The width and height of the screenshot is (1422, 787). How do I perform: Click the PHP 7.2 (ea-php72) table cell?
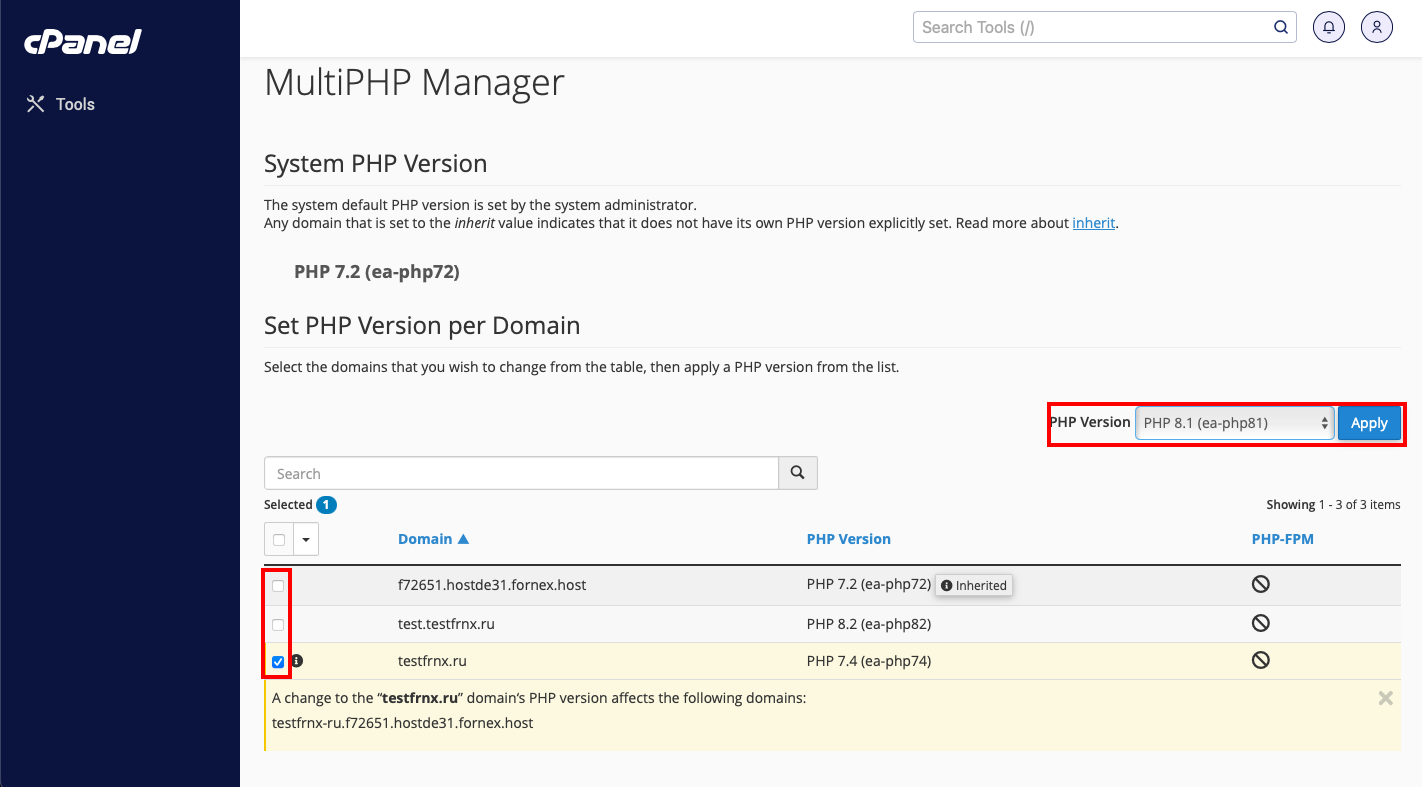[x=869, y=585]
